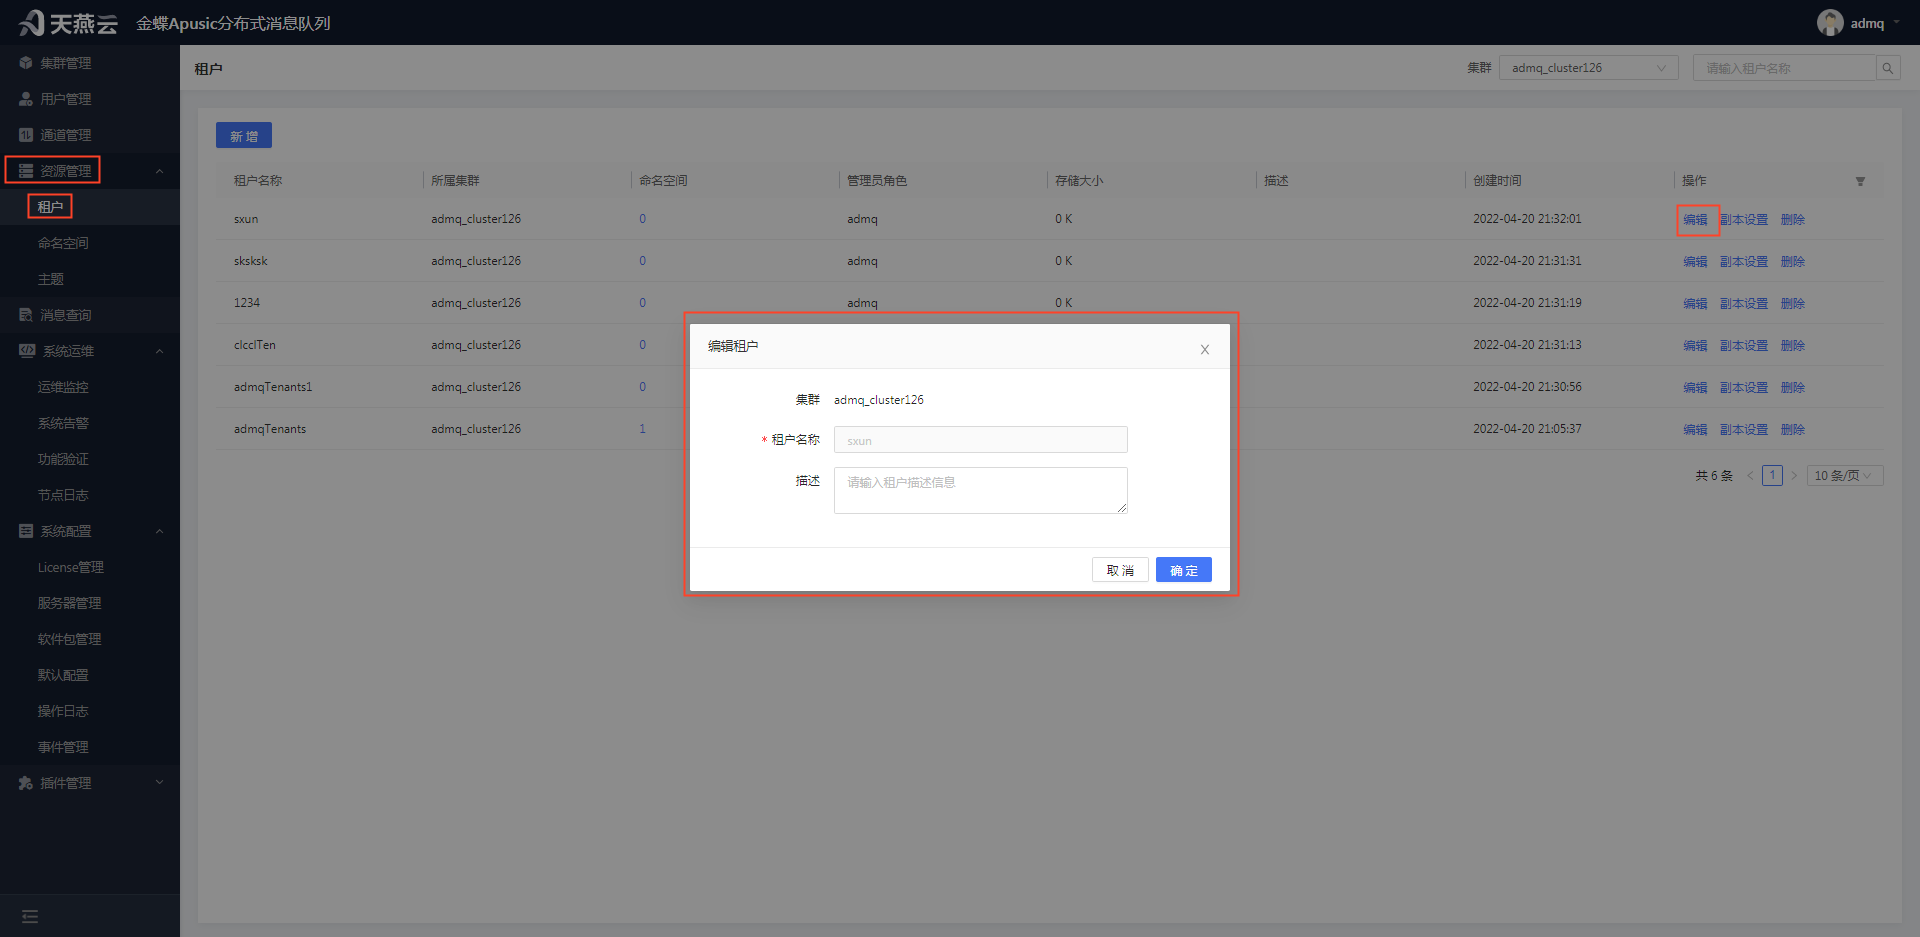Click namespace count 1 of admqTenants
Viewport: 1920px width, 937px height.
[642, 429]
